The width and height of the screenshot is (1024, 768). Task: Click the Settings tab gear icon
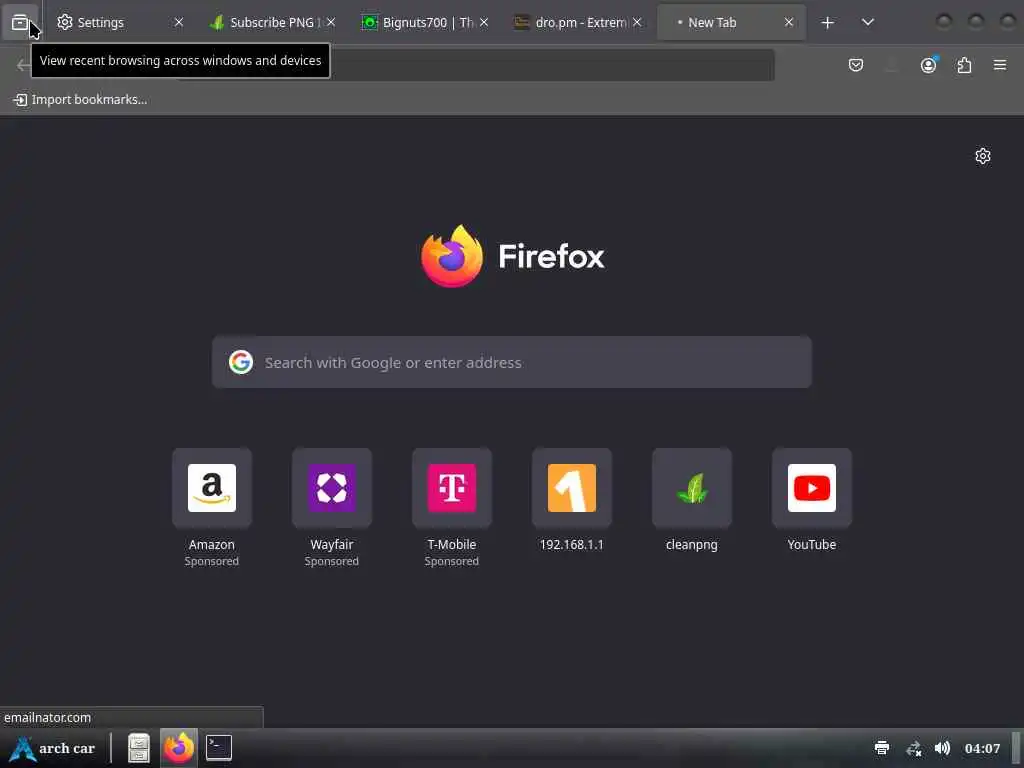pyautogui.click(x=65, y=22)
